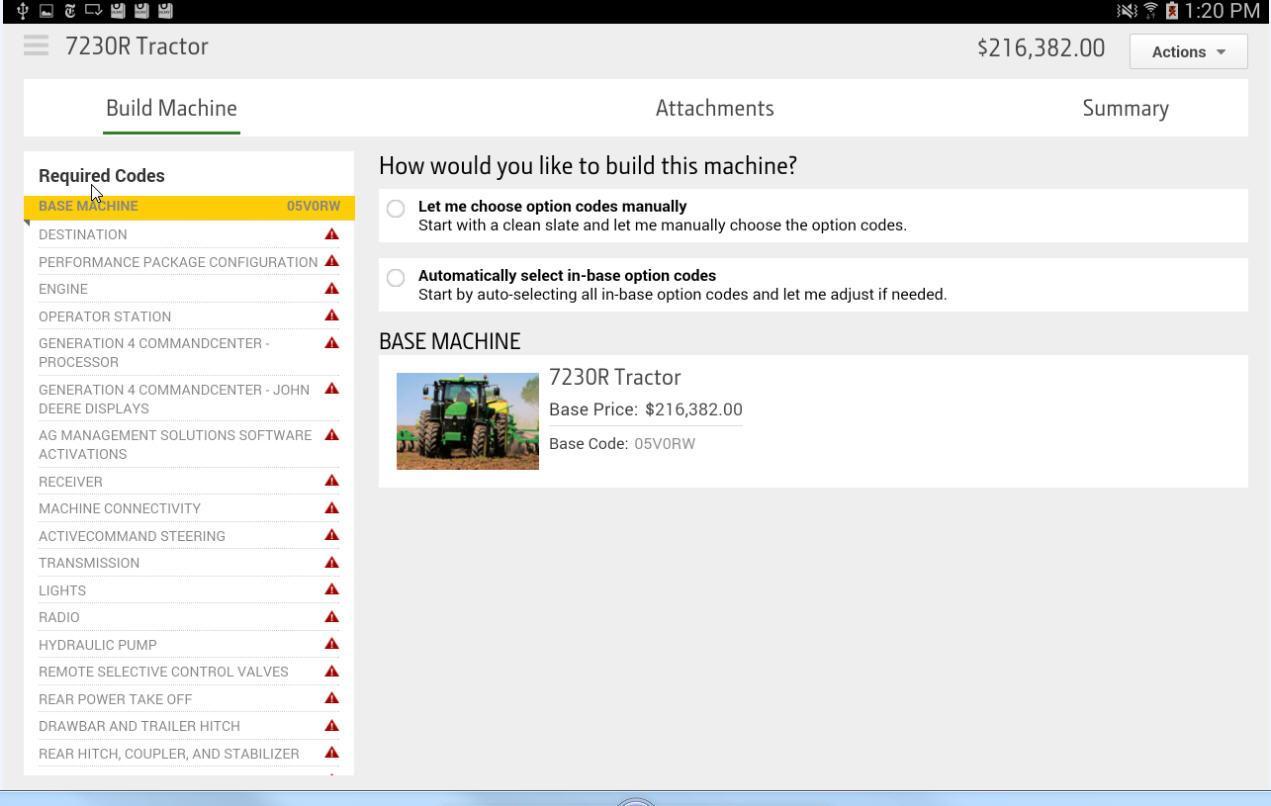
Task: Click the warning icon beside DESTINATION
Action: pos(332,234)
